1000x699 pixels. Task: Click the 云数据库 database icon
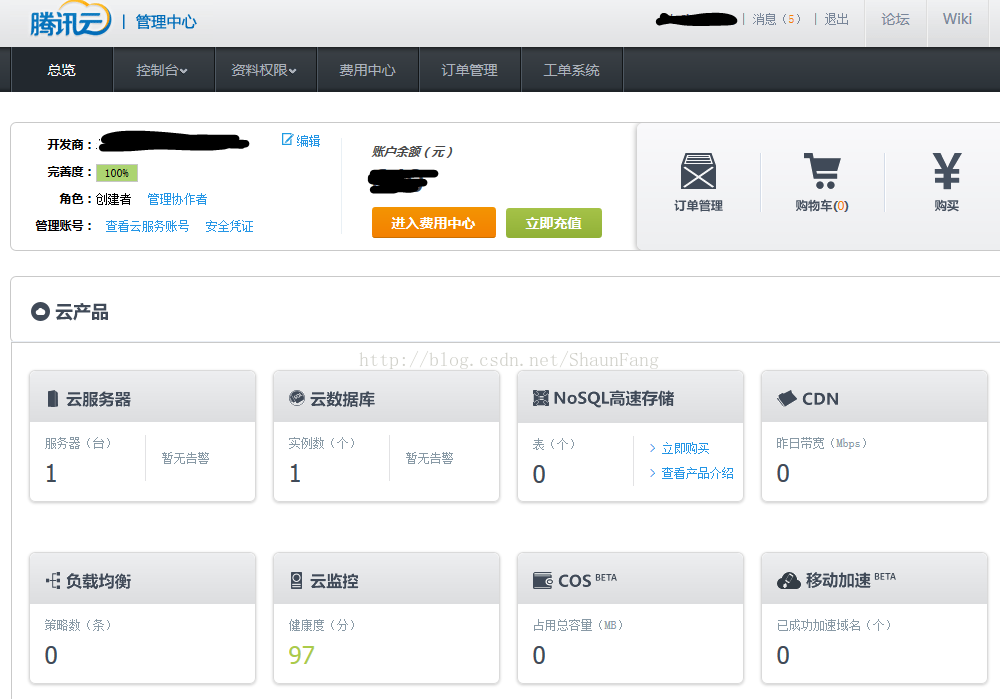pyautogui.click(x=297, y=398)
